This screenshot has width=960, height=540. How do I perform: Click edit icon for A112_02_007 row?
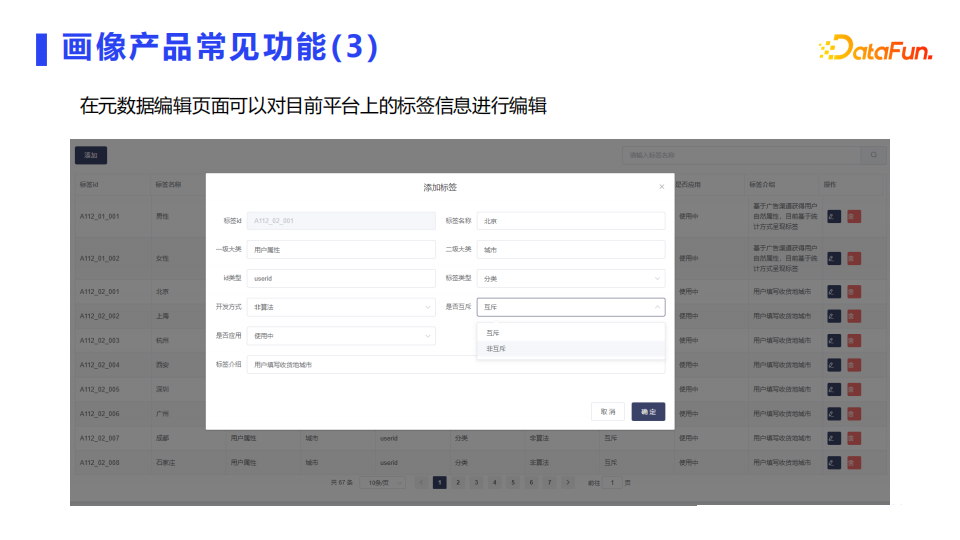834,438
